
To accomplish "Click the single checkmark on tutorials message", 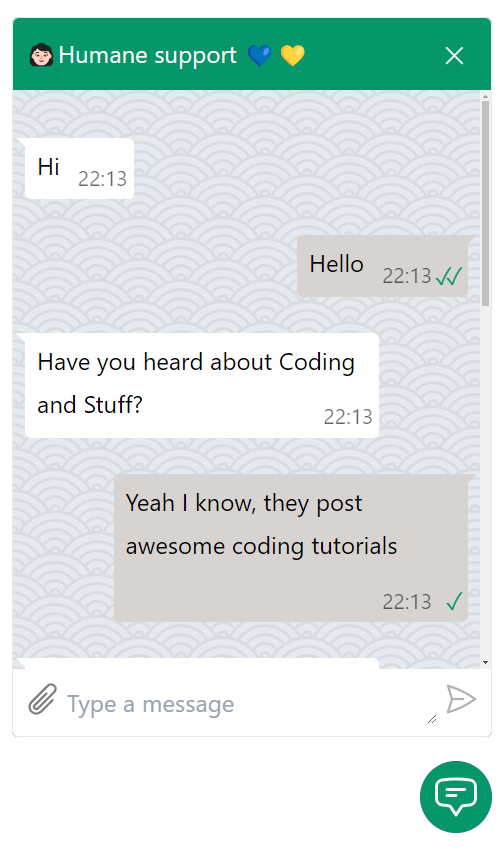I will coord(454,601).
